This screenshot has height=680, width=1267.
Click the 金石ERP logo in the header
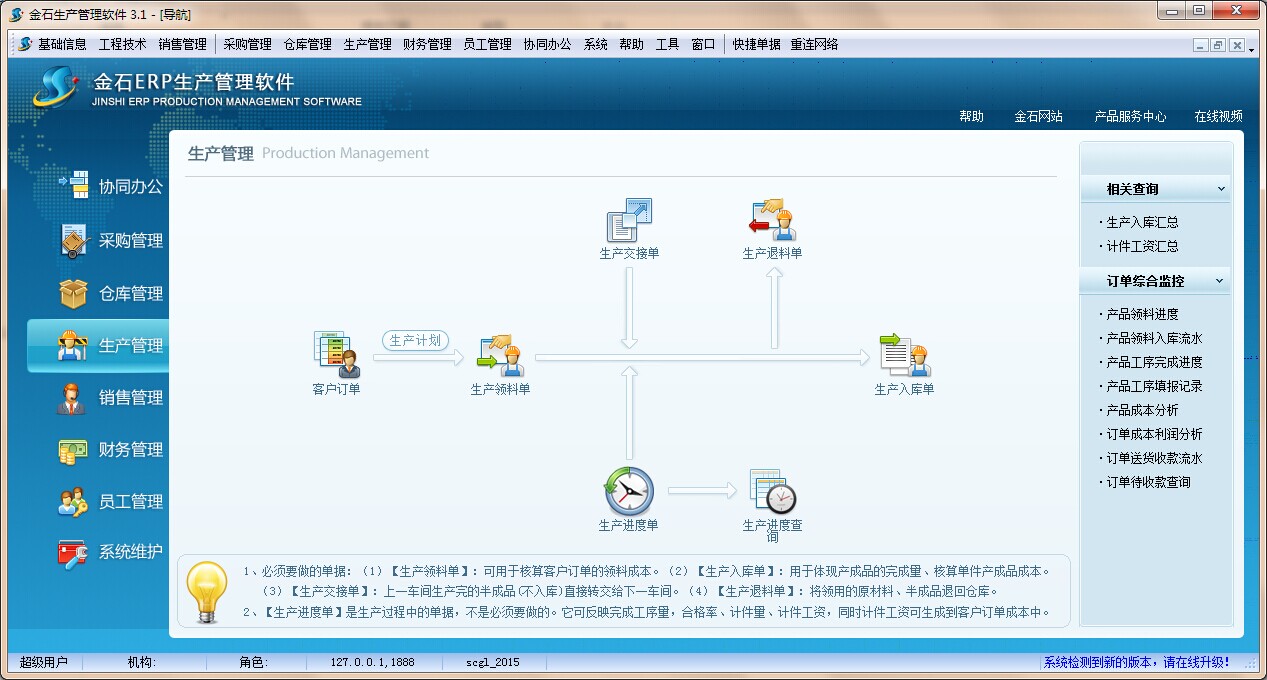(x=57, y=87)
